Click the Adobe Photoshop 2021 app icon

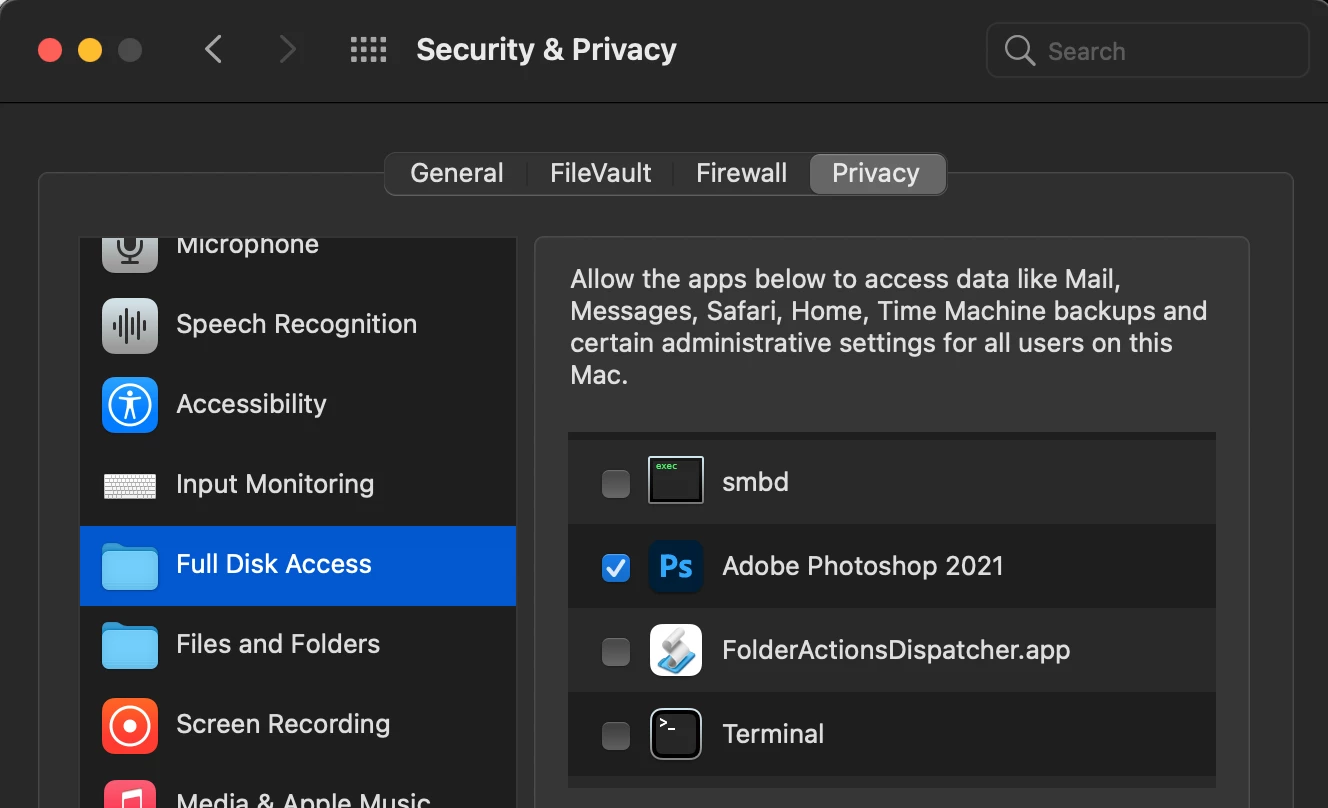(x=676, y=567)
